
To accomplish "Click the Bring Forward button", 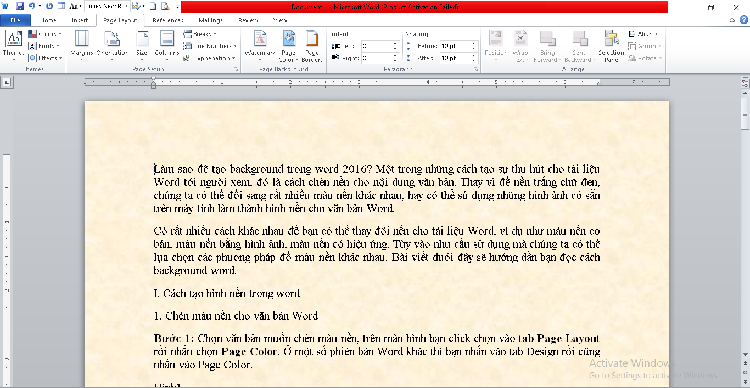I will click(x=547, y=46).
